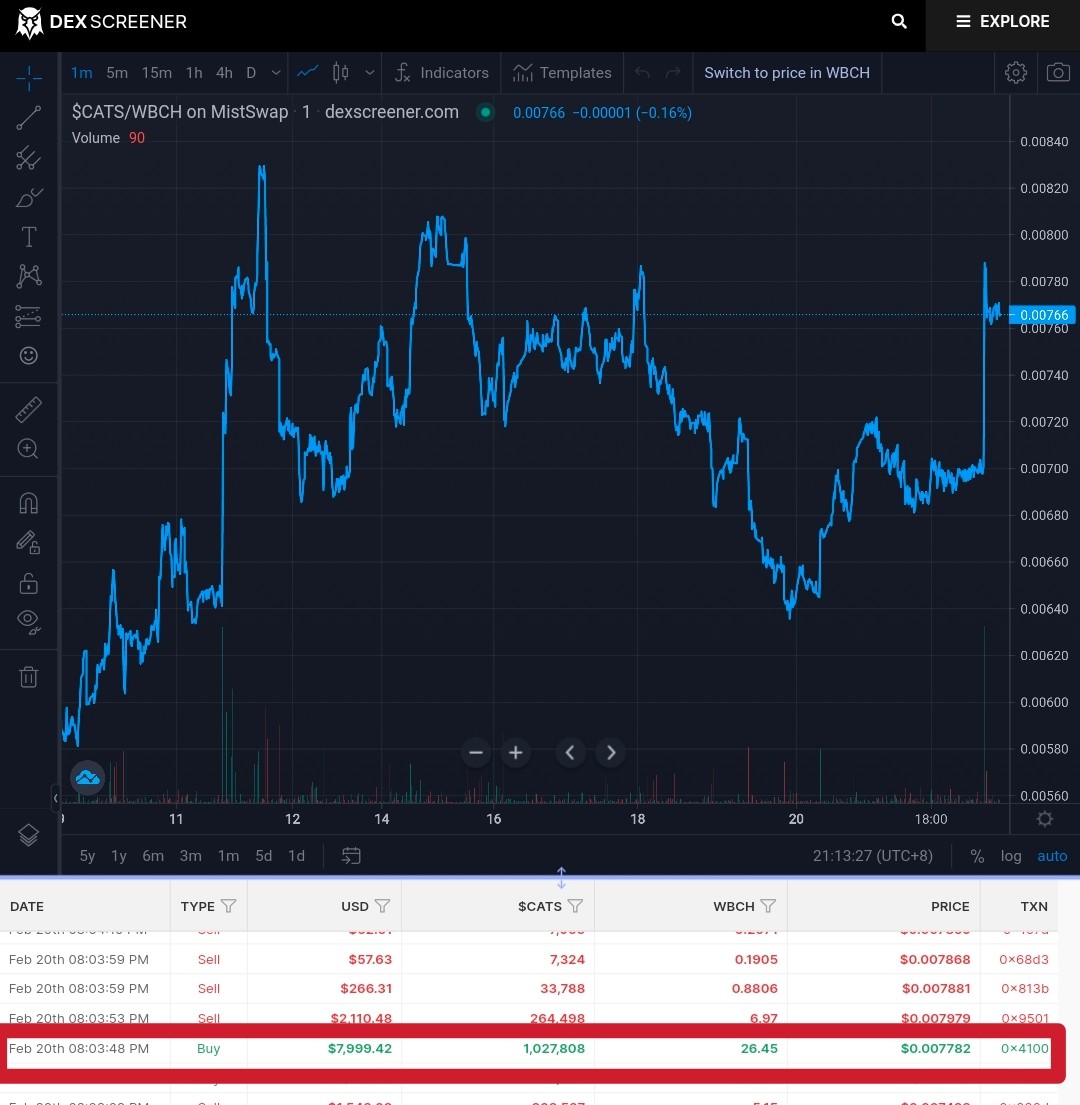Toggle percent scale option
The width and height of the screenshot is (1080, 1105).
(x=976, y=856)
